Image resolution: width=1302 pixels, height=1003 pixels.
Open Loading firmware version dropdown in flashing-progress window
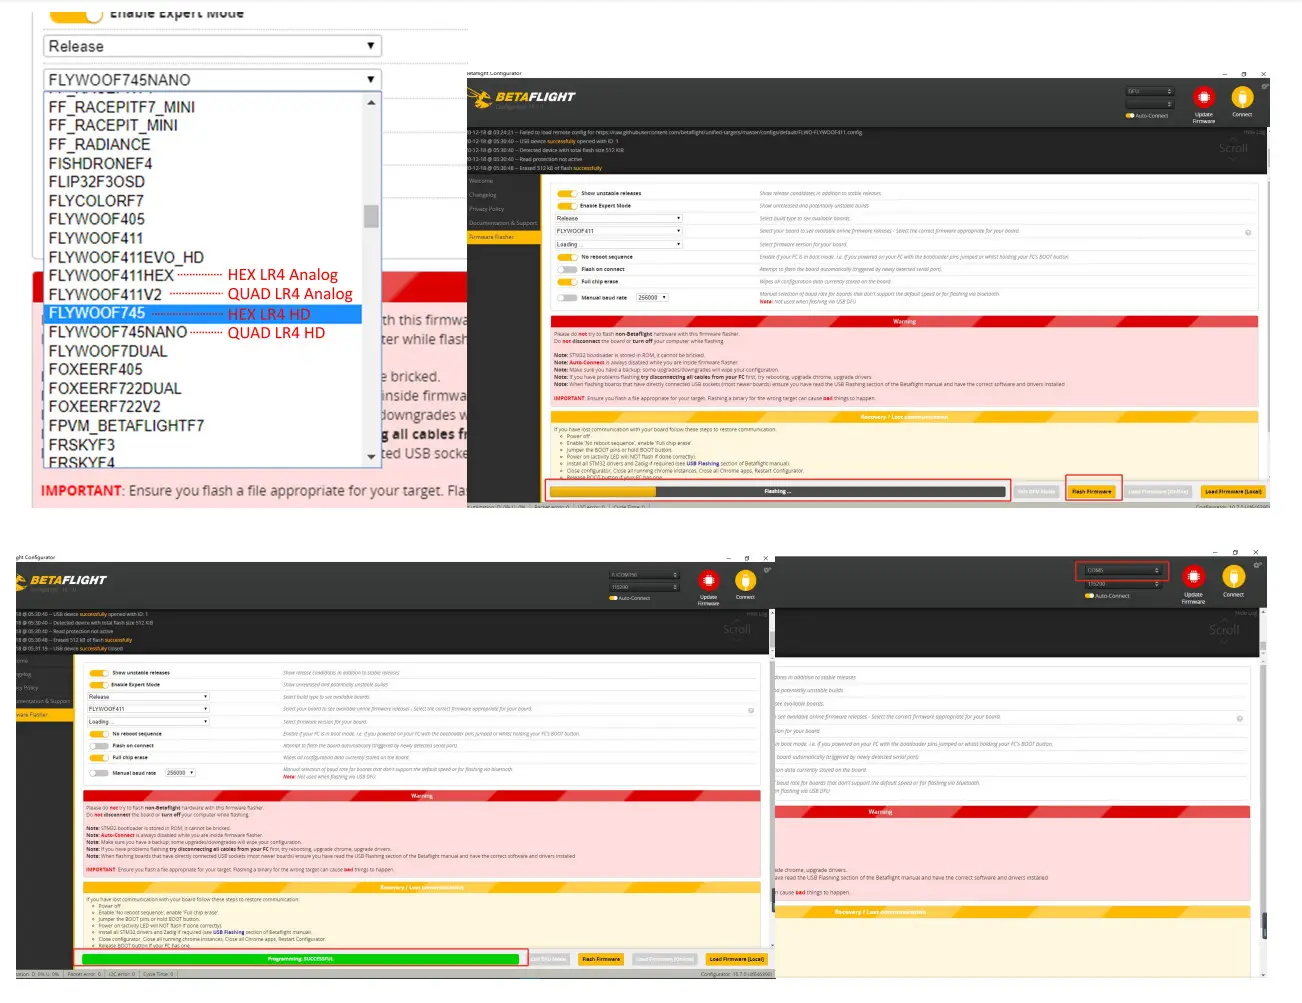coord(618,244)
